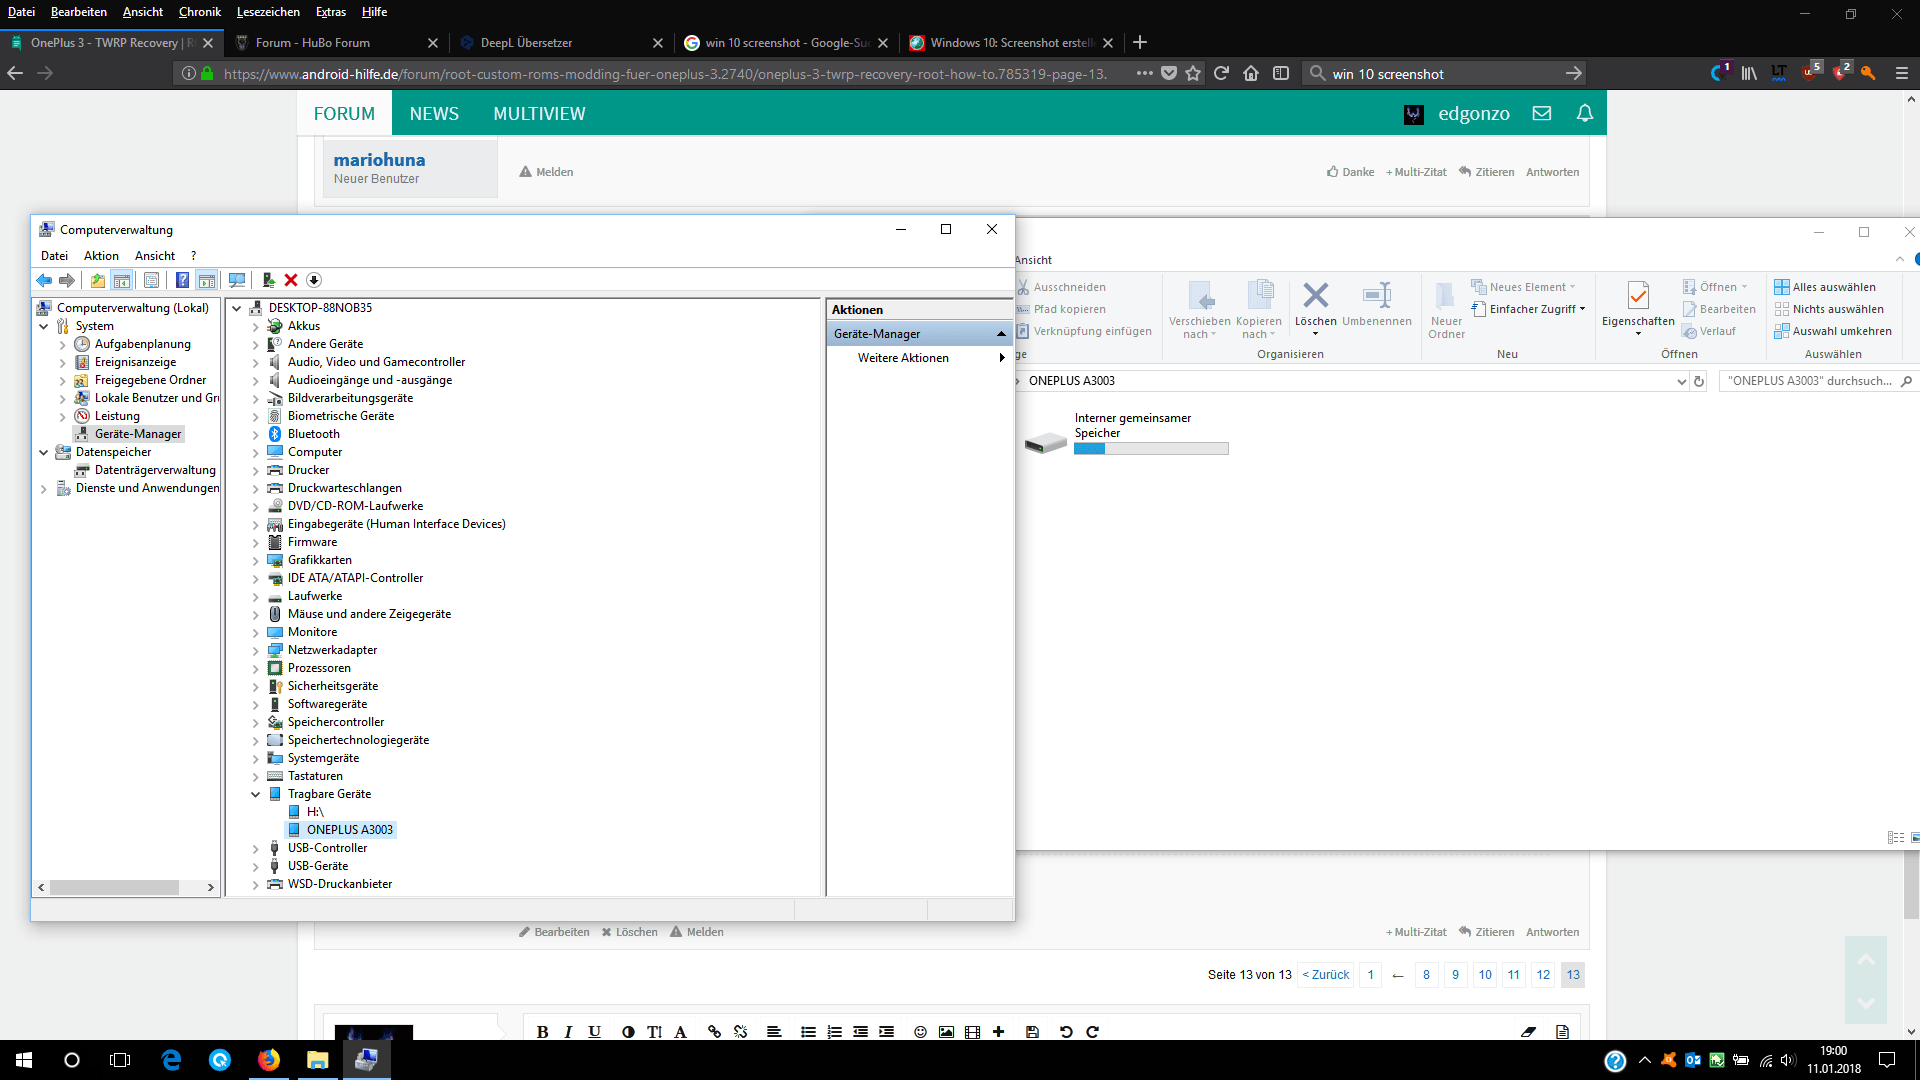Click the bookmark star icon in URL bar

click(x=1193, y=74)
